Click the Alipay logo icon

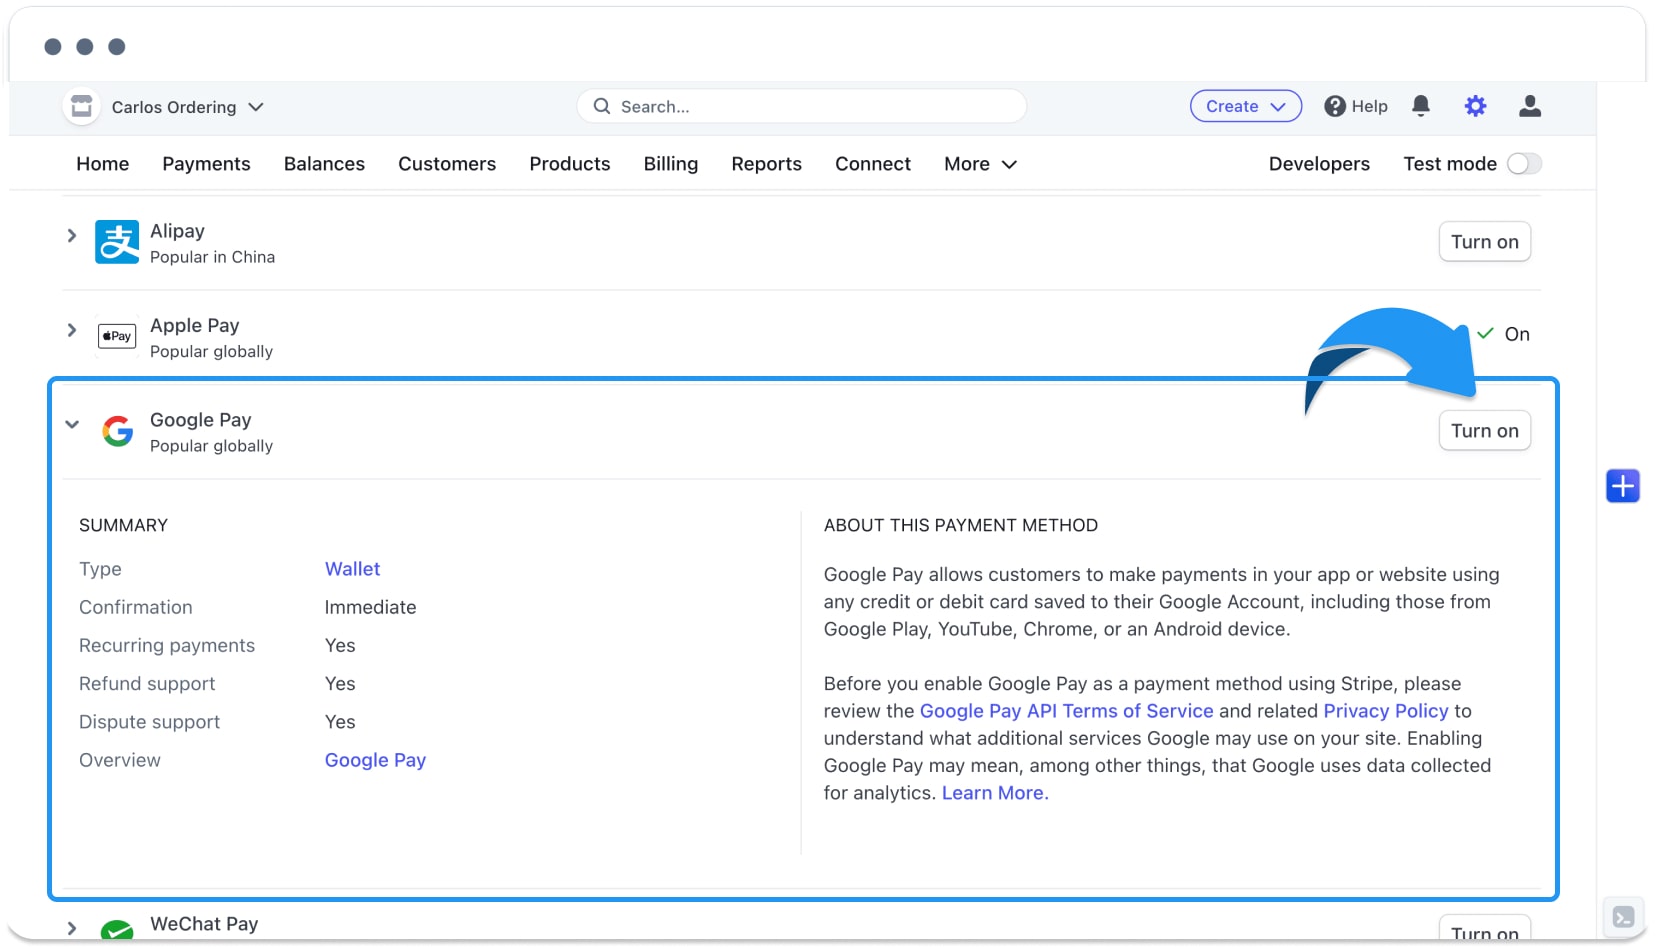pos(117,242)
